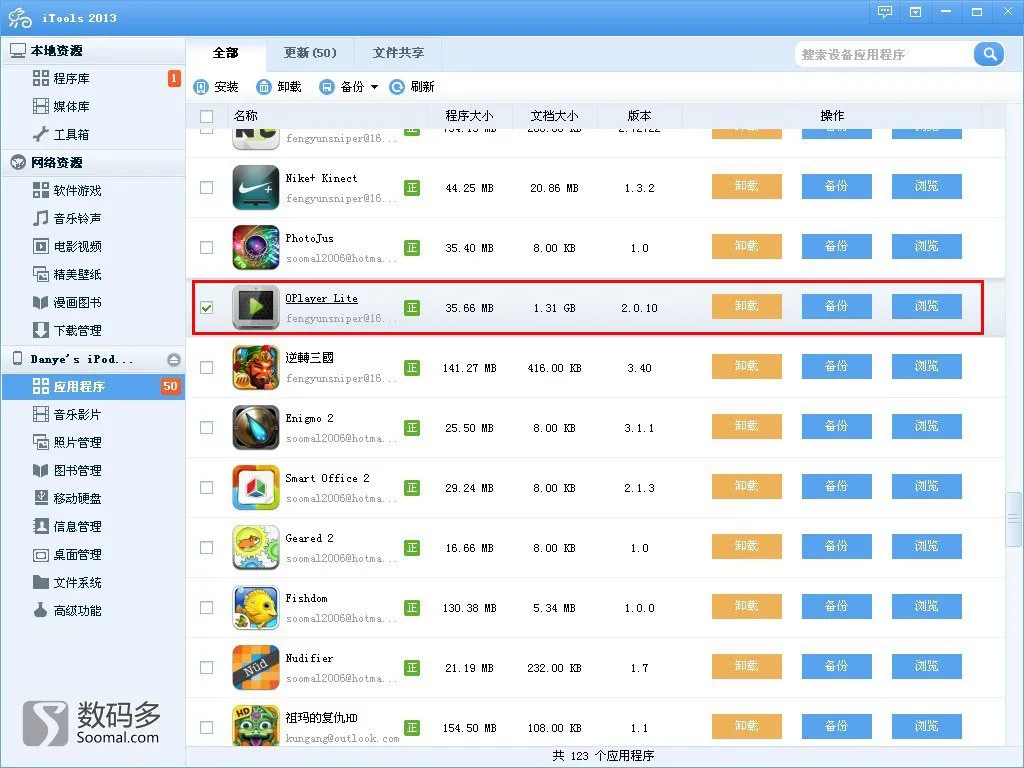Screen dimensions: 1024x768
Task: Open the feedback chat icon in title bar
Action: coord(885,12)
